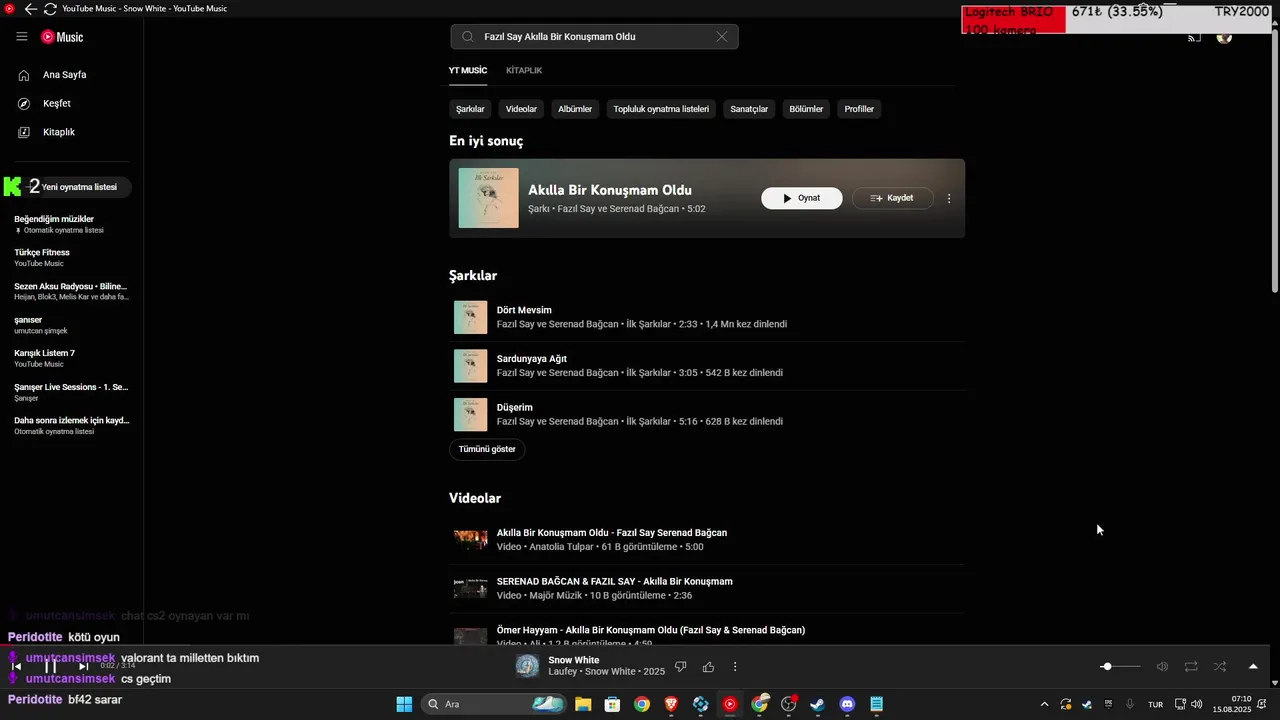
Task: Click the YouTube Music logo
Action: pyautogui.click(x=62, y=37)
